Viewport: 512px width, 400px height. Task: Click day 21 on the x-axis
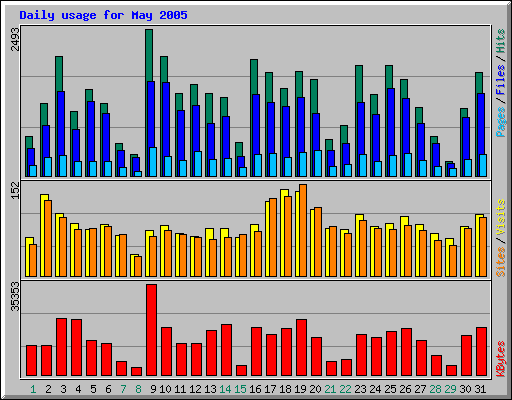tap(330, 389)
